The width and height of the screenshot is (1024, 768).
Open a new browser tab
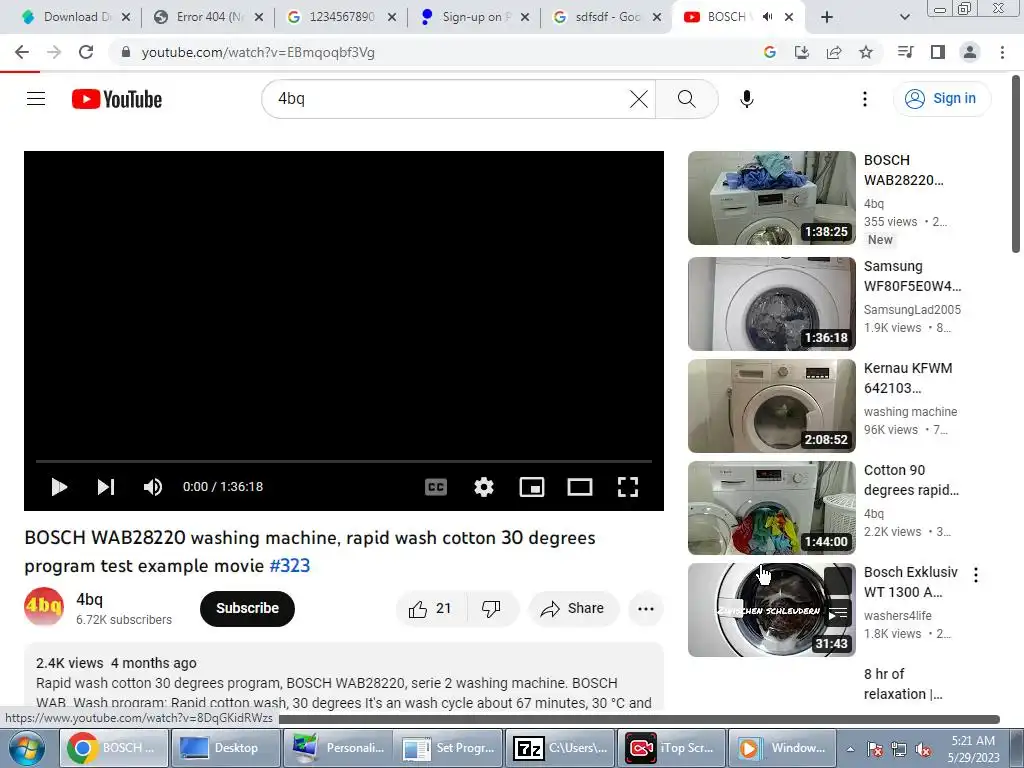pos(827,17)
